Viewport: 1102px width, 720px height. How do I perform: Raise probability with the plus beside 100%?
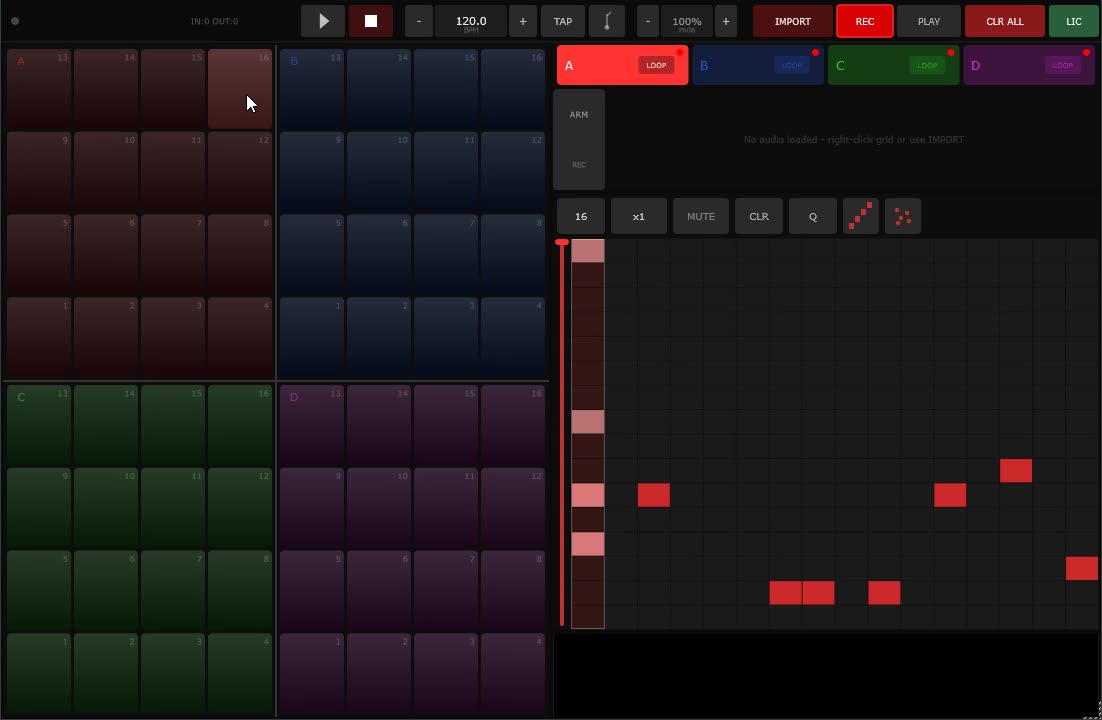(726, 21)
